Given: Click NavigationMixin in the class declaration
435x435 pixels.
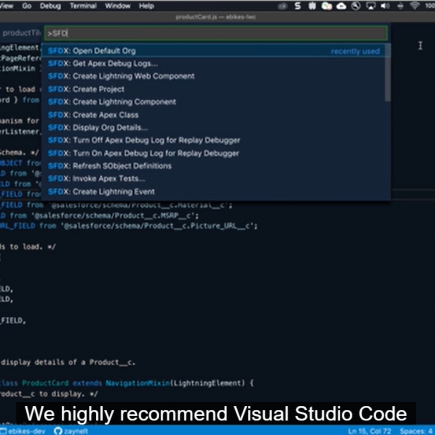Looking at the screenshot, I should point(138,383).
